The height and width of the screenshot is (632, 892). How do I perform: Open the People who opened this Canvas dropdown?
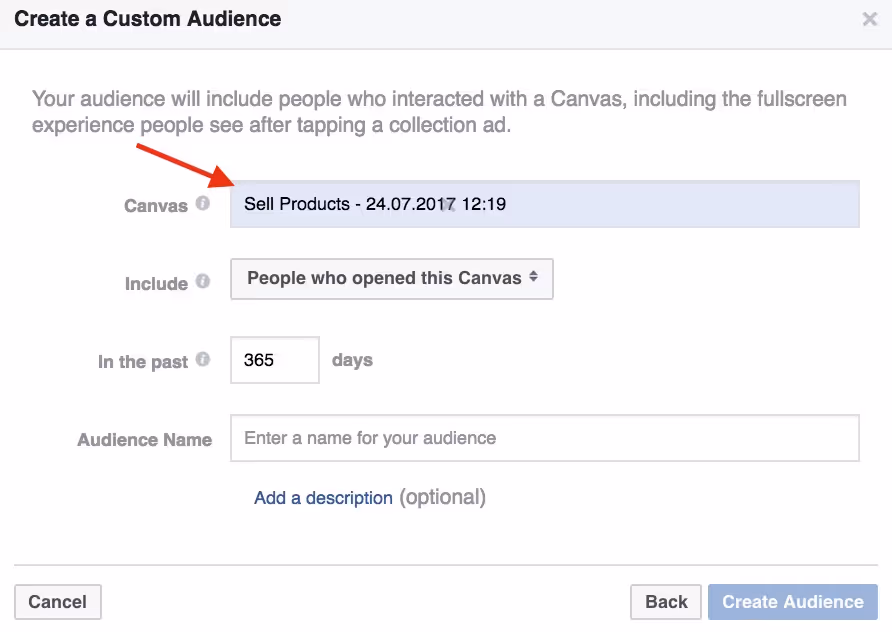[391, 279]
